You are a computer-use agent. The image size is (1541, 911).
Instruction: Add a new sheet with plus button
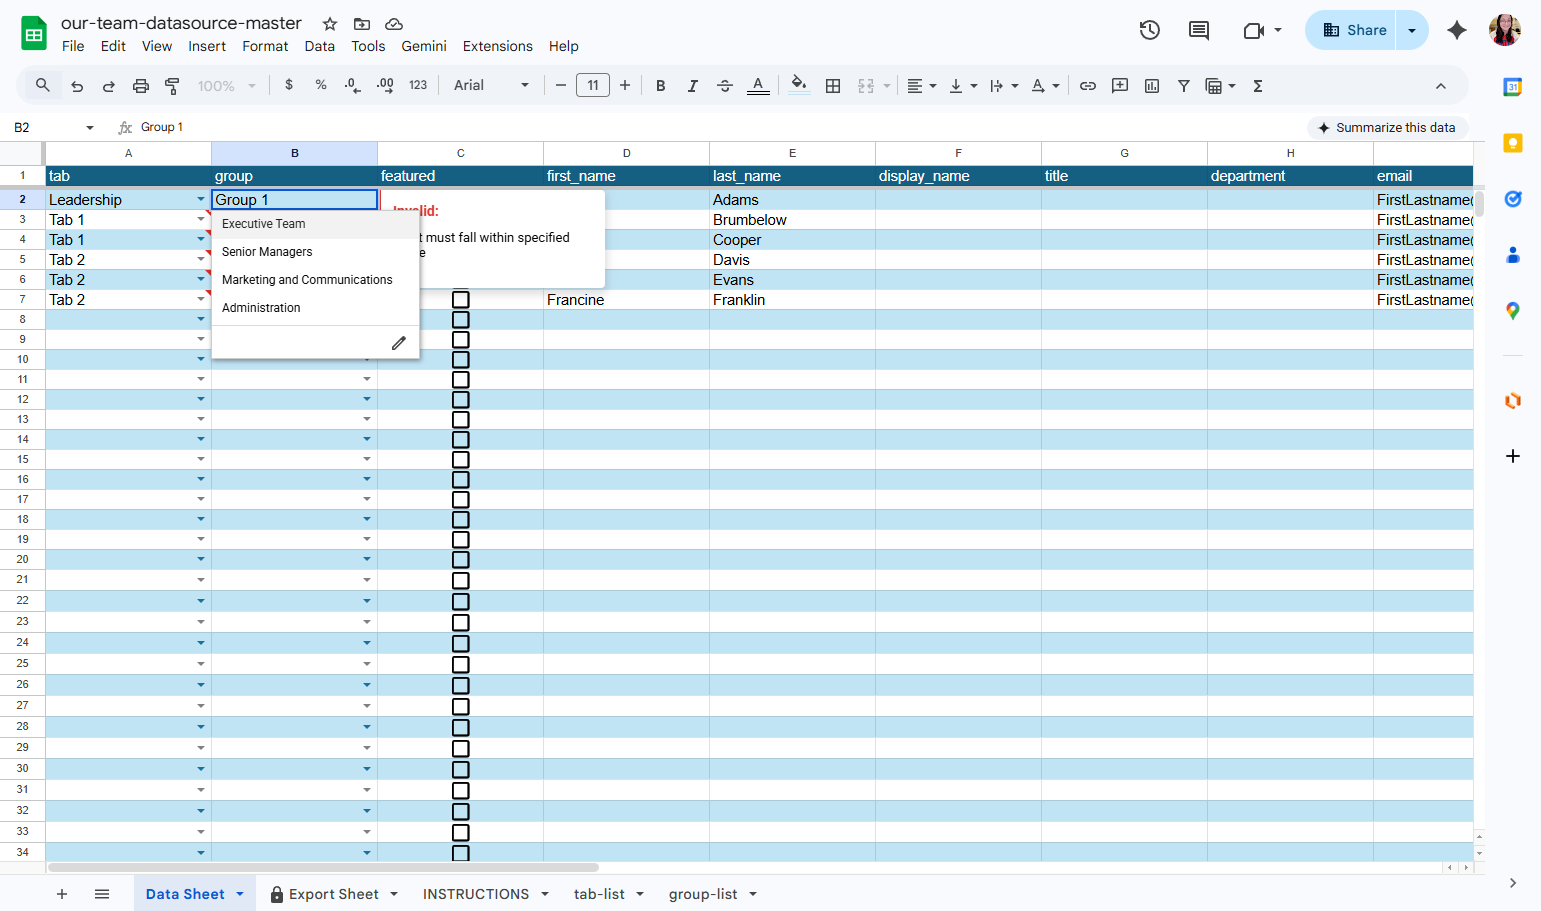click(62, 894)
